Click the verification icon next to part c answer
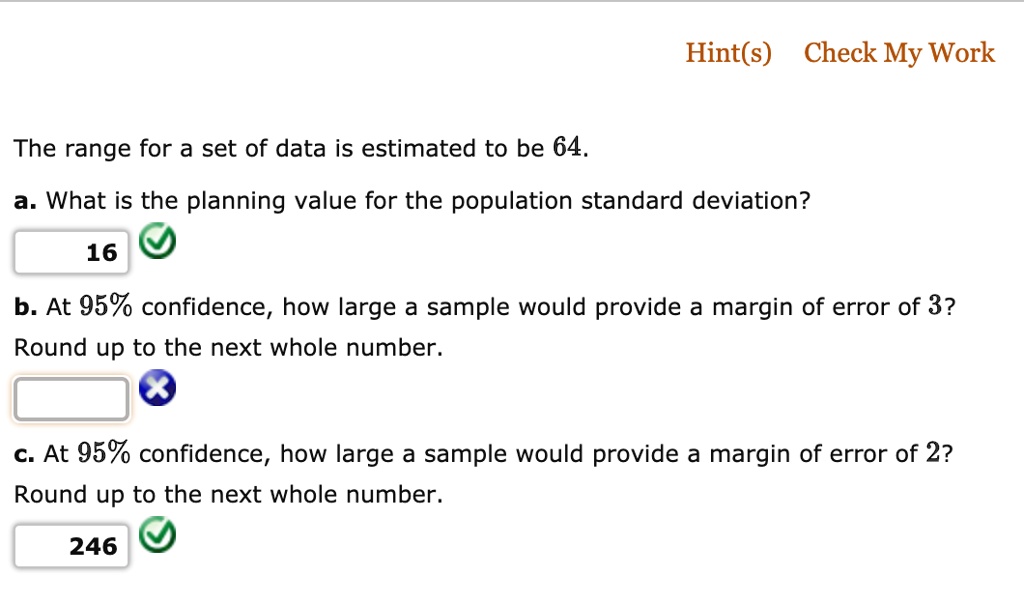 [157, 535]
